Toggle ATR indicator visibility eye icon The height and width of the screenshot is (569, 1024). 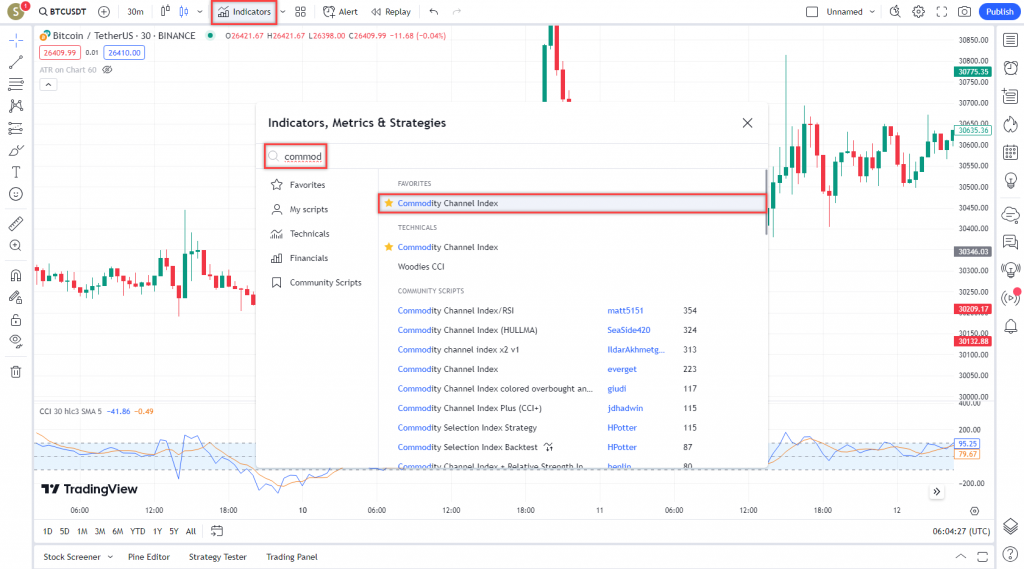[107, 70]
